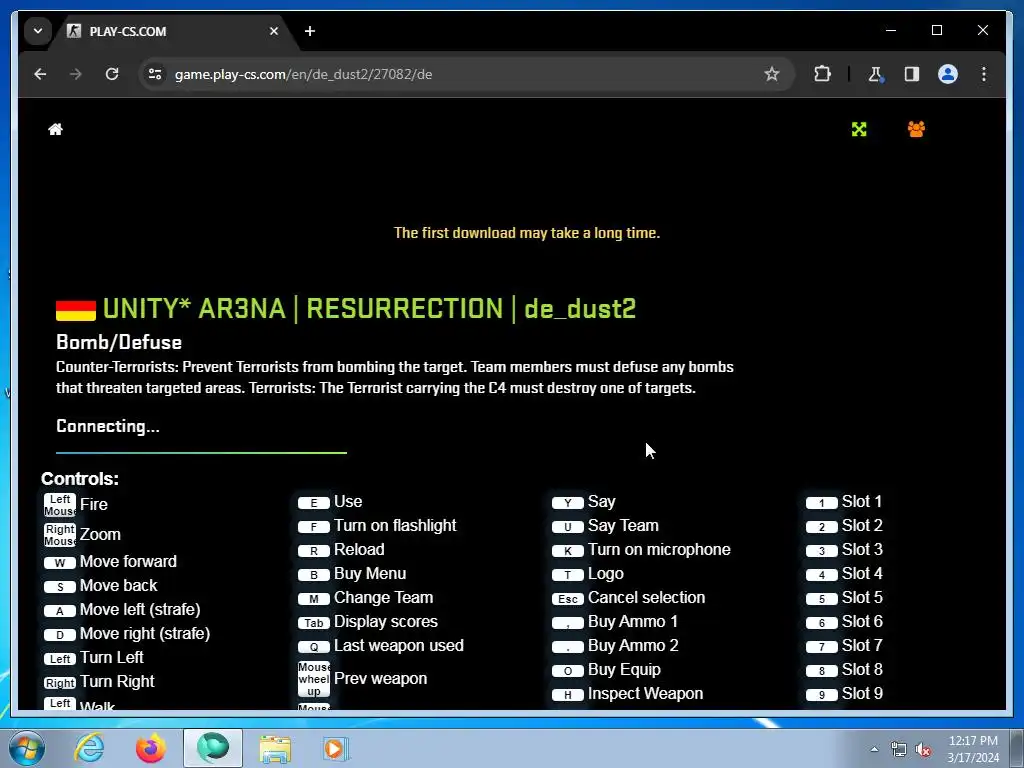Click the O key for Buy Equip

pos(568,671)
